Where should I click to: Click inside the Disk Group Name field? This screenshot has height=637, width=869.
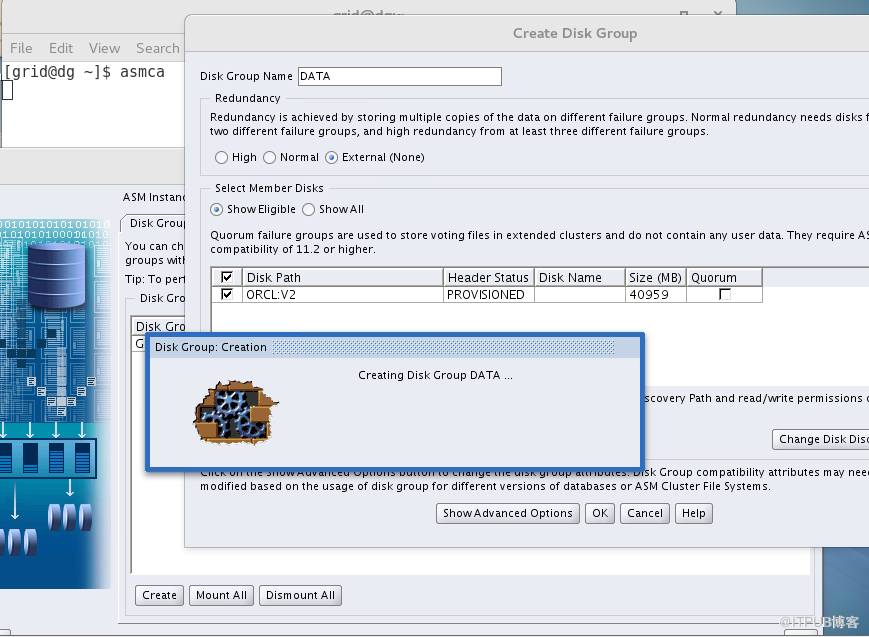click(399, 76)
